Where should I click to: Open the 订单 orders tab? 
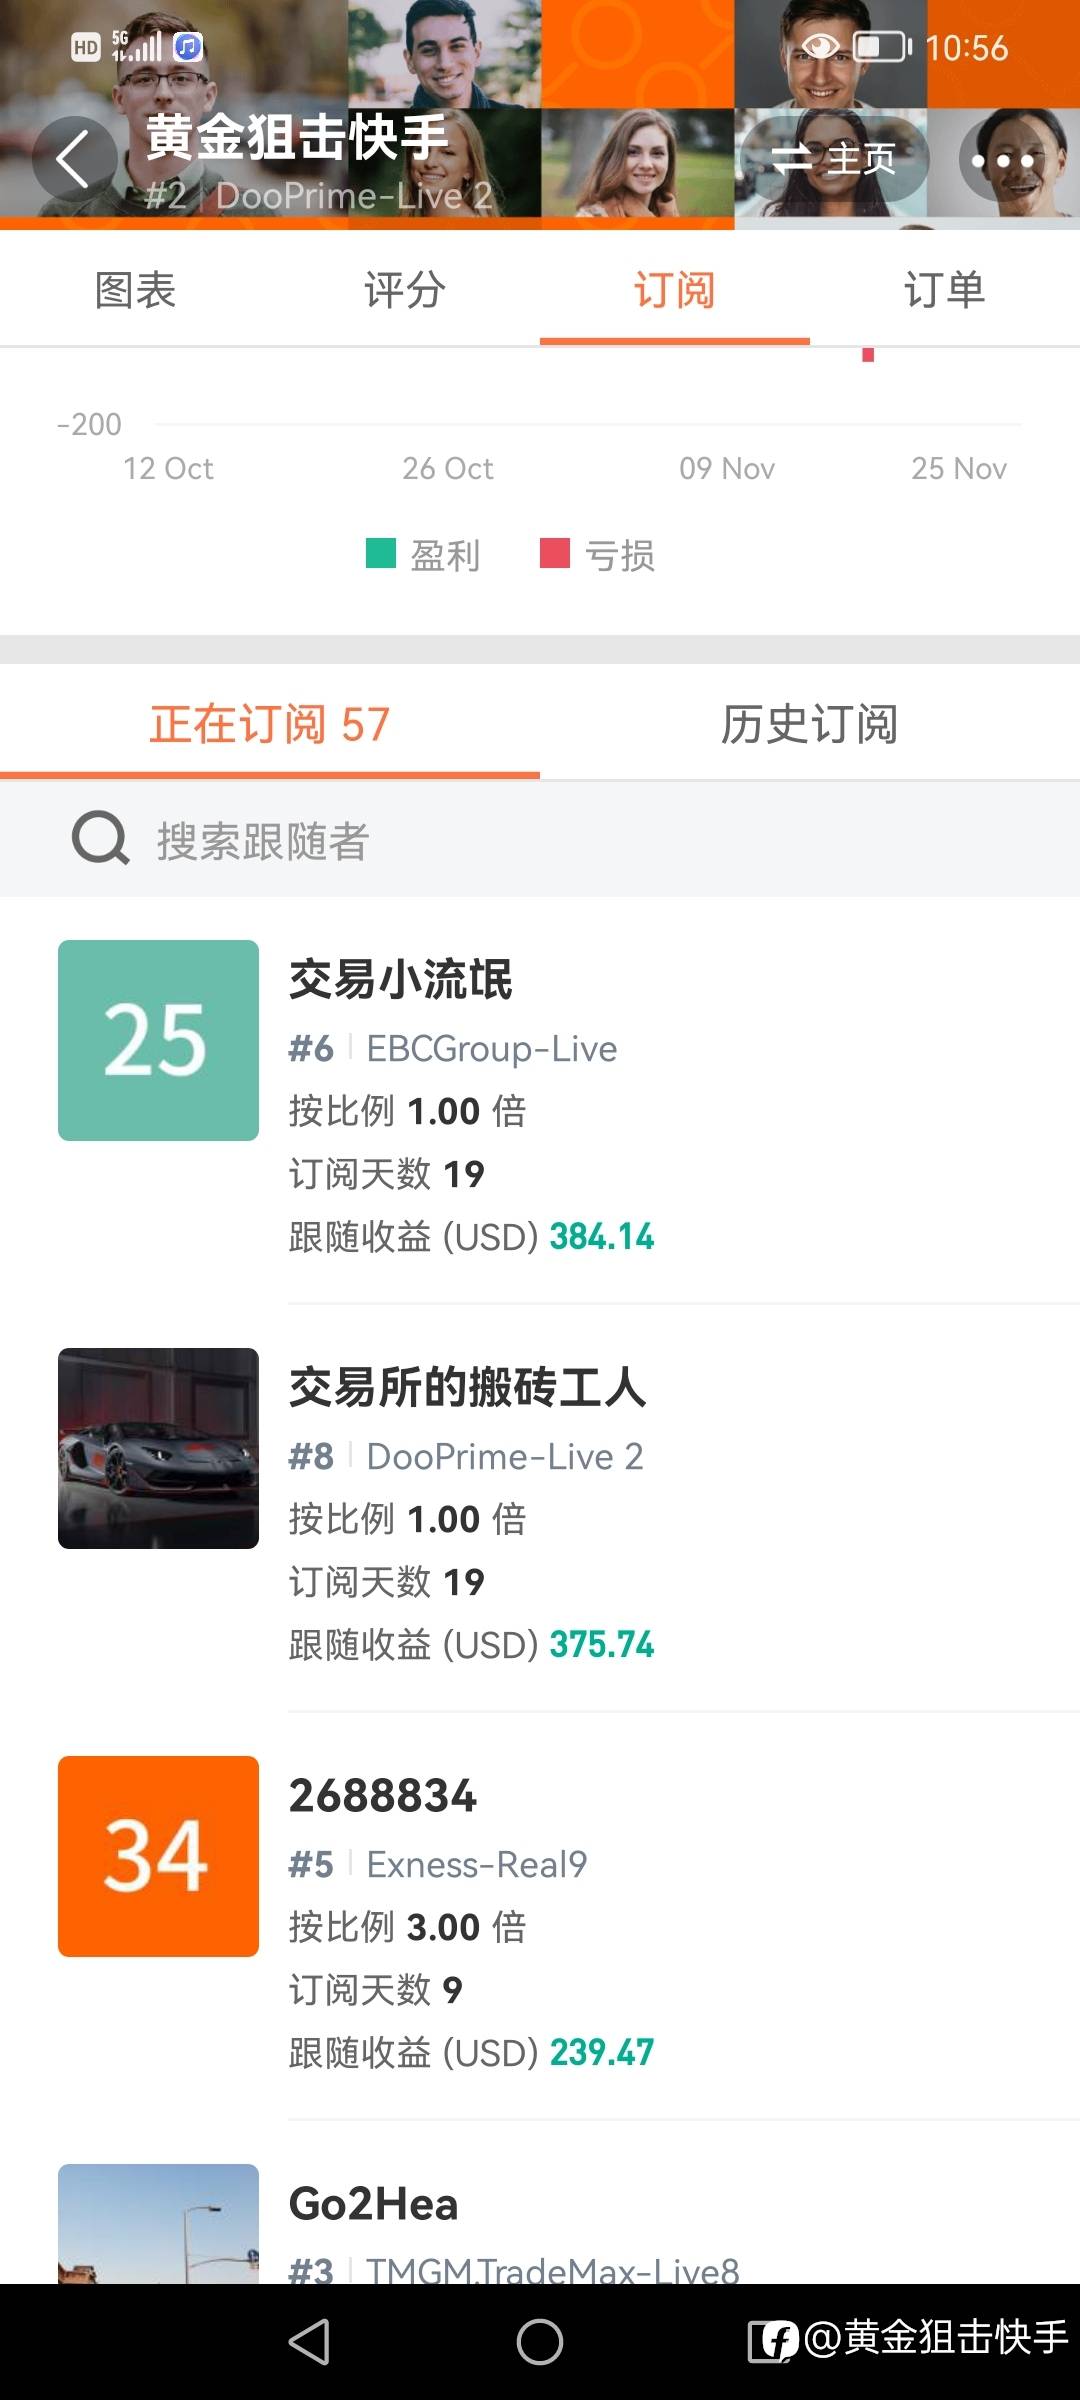pyautogui.click(x=944, y=290)
